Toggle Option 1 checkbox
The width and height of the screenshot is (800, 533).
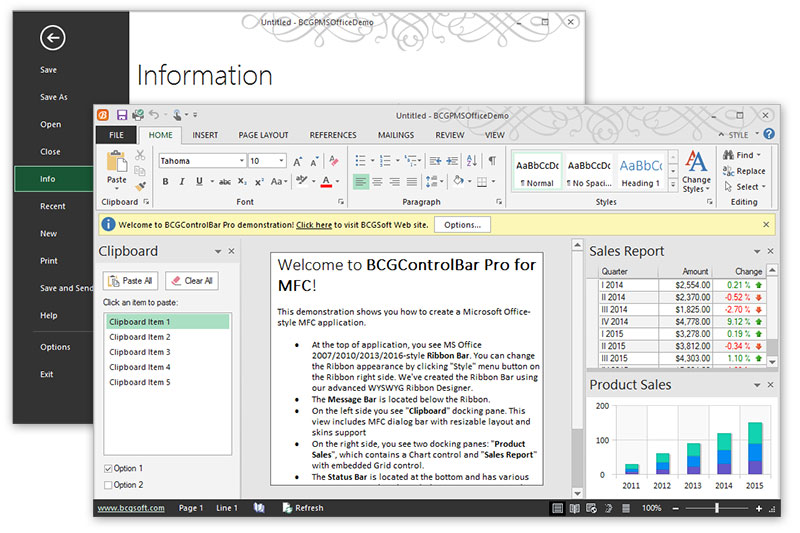coord(108,469)
